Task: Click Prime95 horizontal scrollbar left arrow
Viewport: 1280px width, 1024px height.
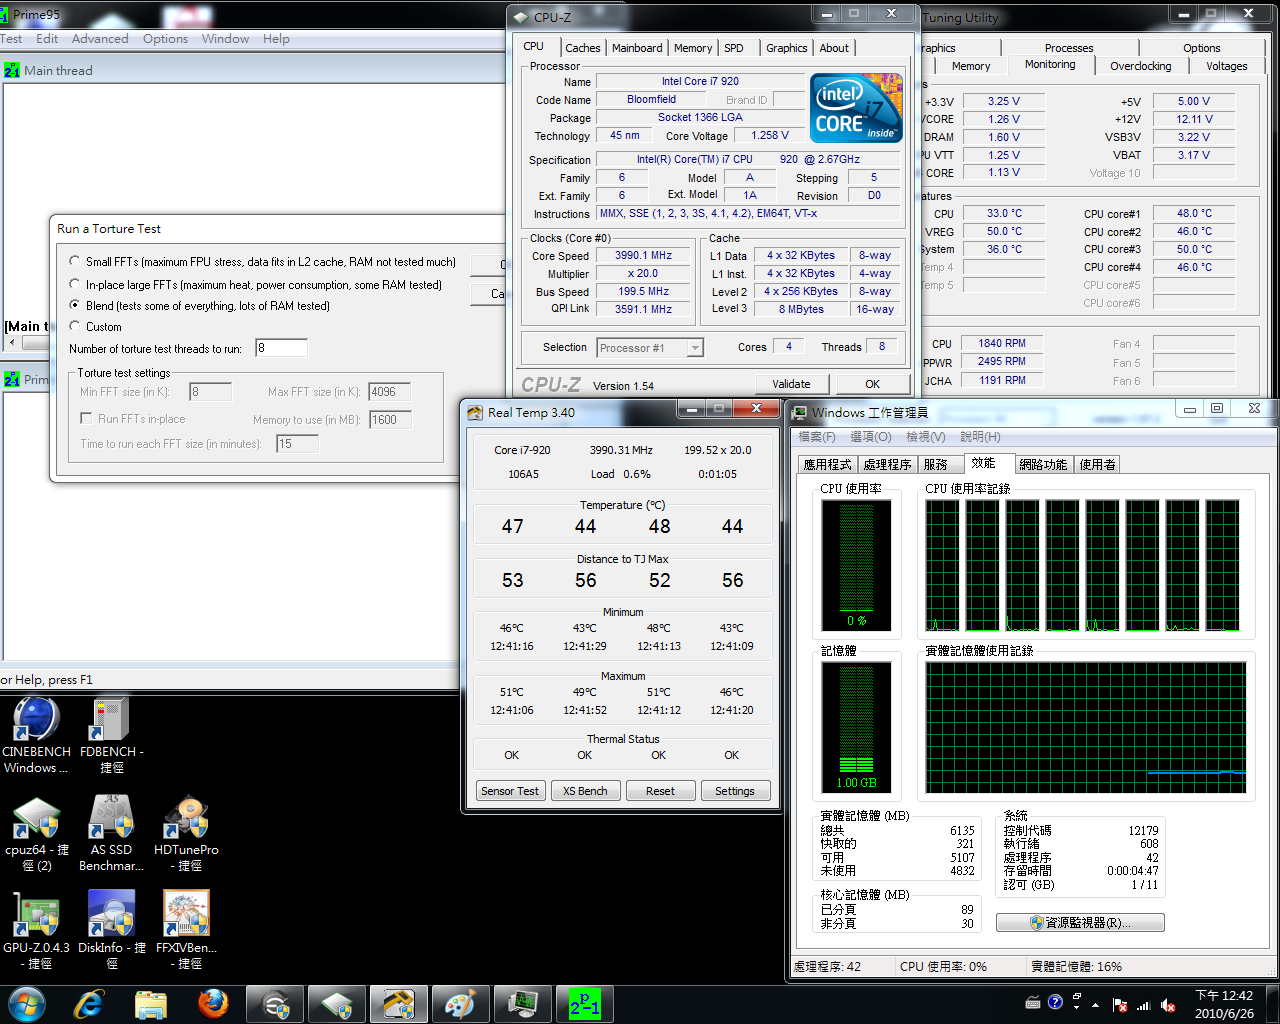Action: click(11, 342)
